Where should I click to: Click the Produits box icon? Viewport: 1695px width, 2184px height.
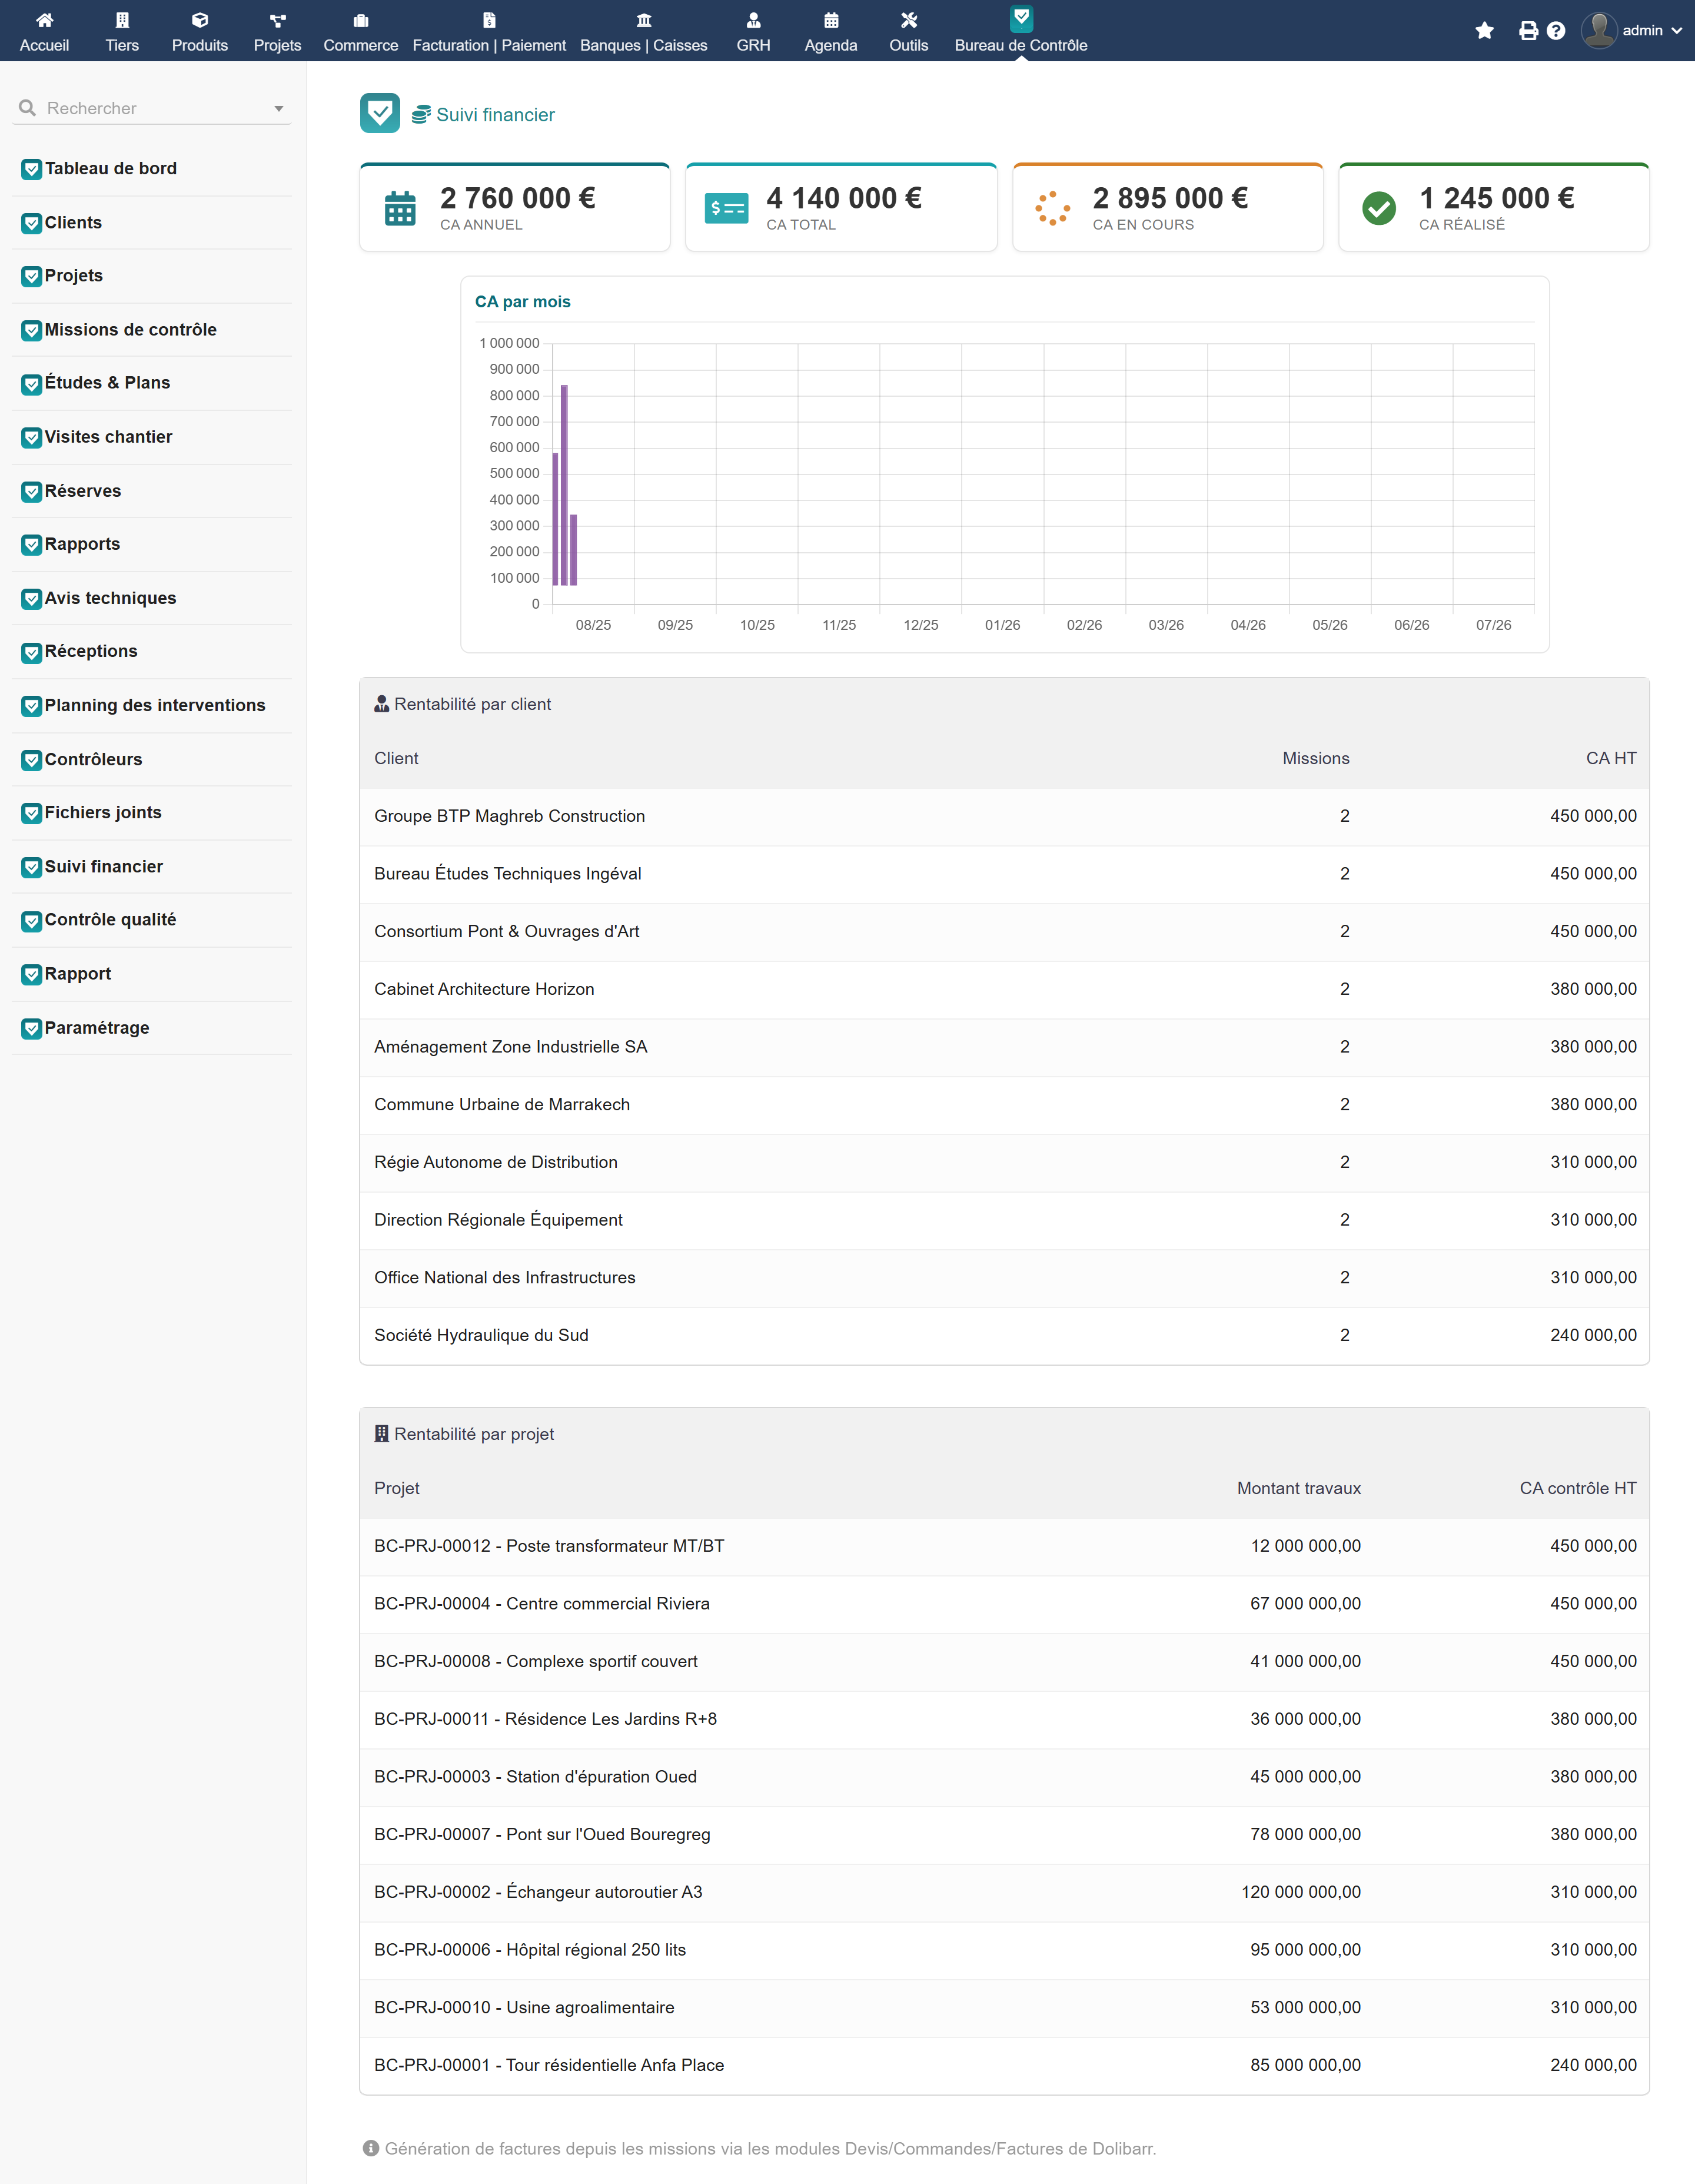click(x=199, y=20)
